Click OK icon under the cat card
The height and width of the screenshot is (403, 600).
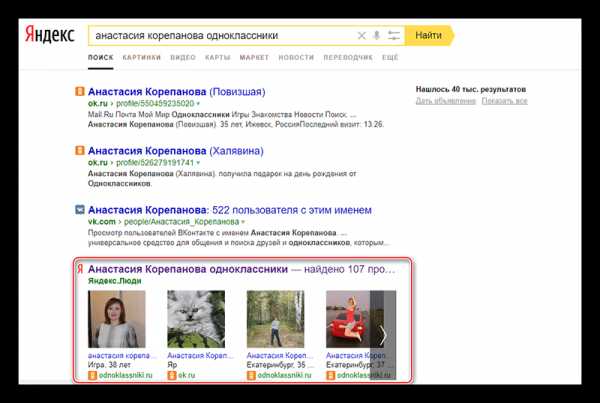click(x=172, y=375)
